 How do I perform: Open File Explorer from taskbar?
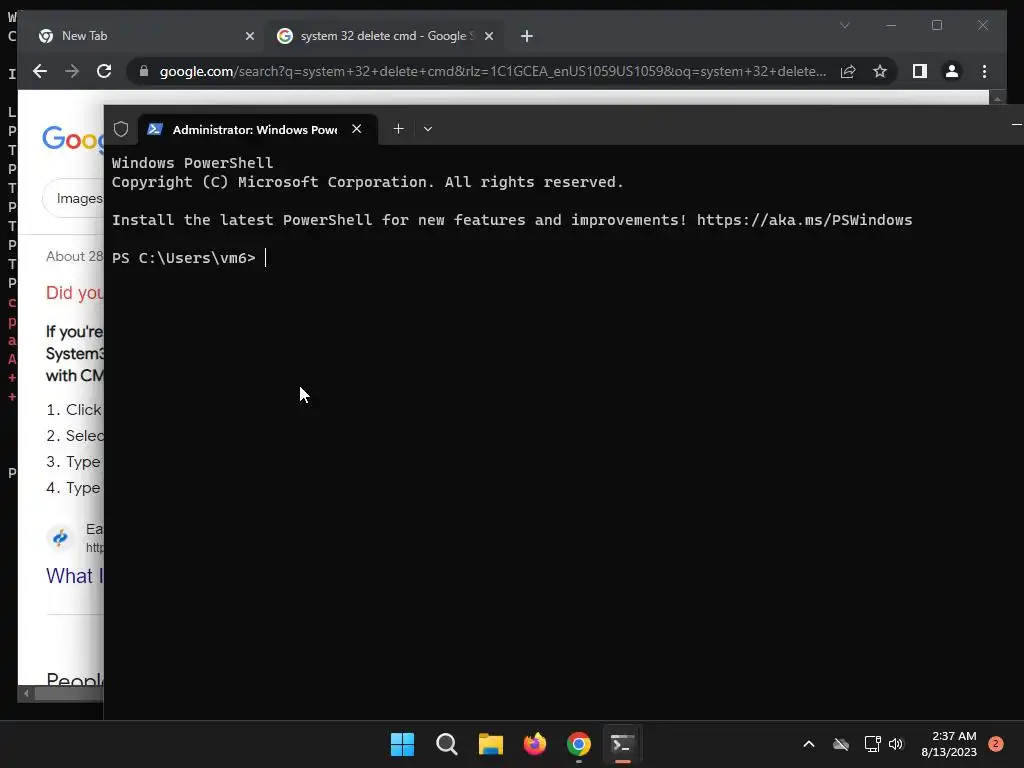(490, 744)
